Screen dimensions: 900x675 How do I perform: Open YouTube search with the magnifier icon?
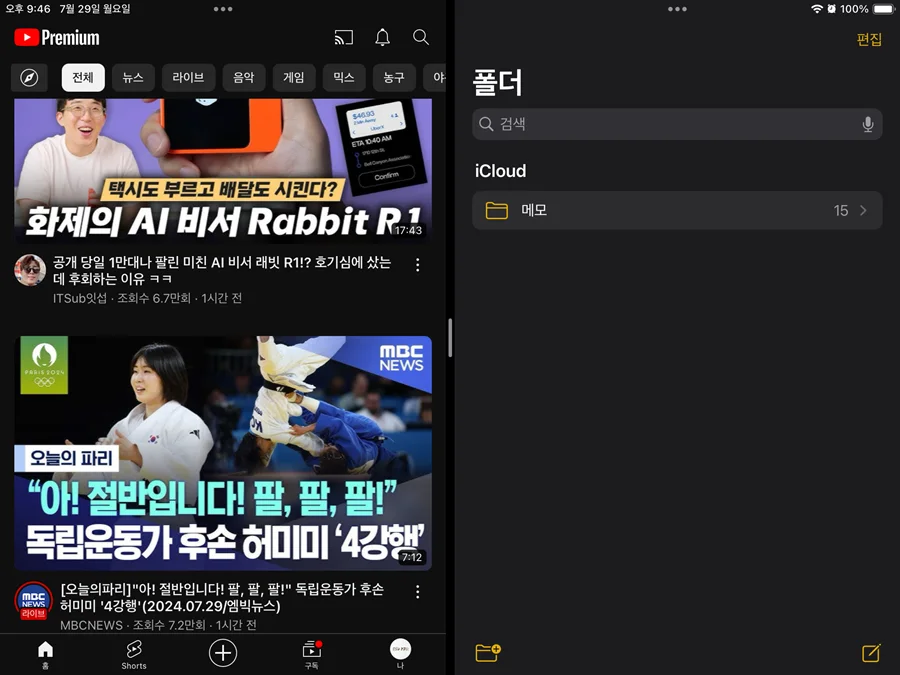(x=420, y=37)
